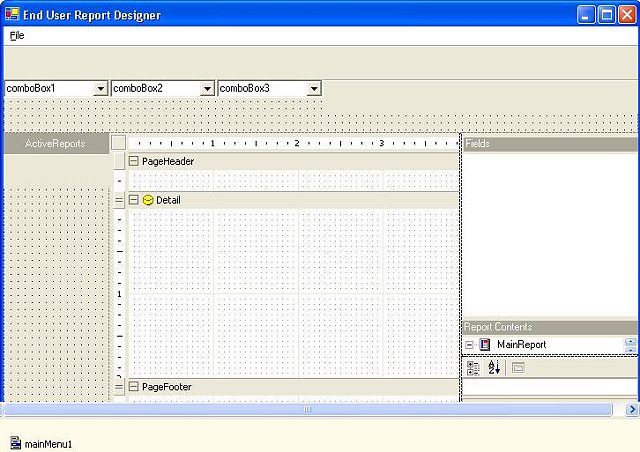Click the Property Pages icon
The image size is (640, 452).
click(518, 368)
